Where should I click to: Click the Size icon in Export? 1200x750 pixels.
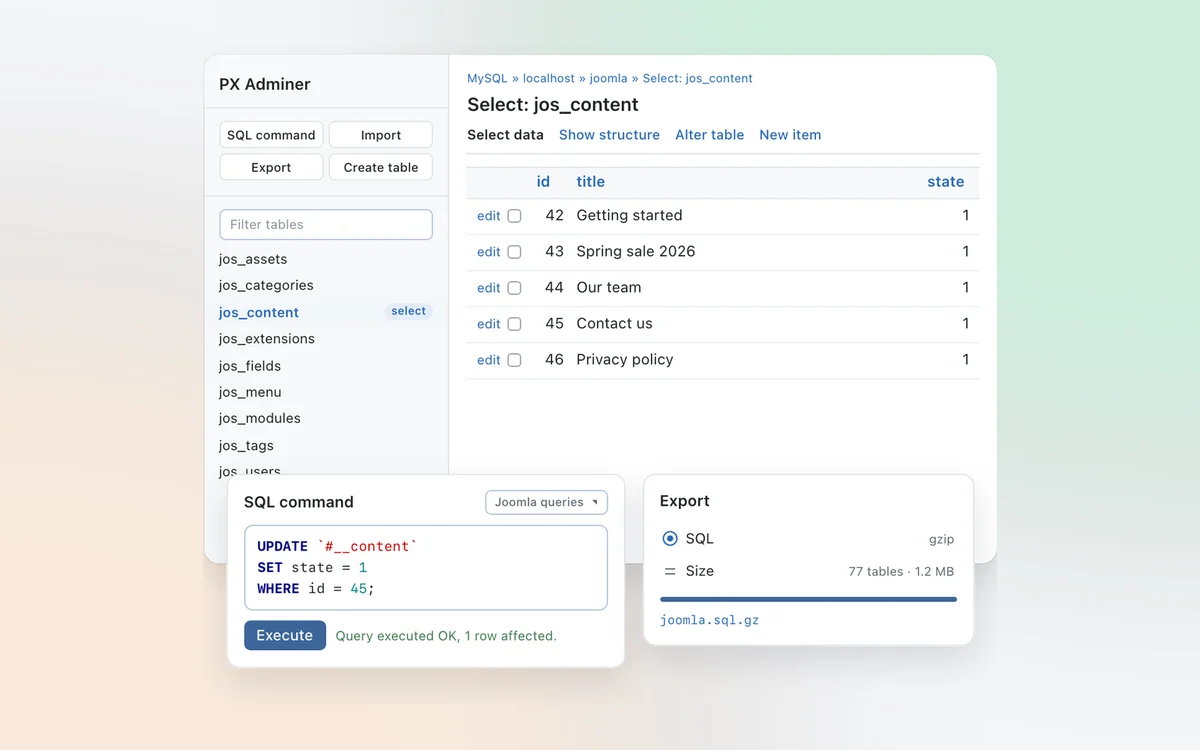tap(670, 571)
